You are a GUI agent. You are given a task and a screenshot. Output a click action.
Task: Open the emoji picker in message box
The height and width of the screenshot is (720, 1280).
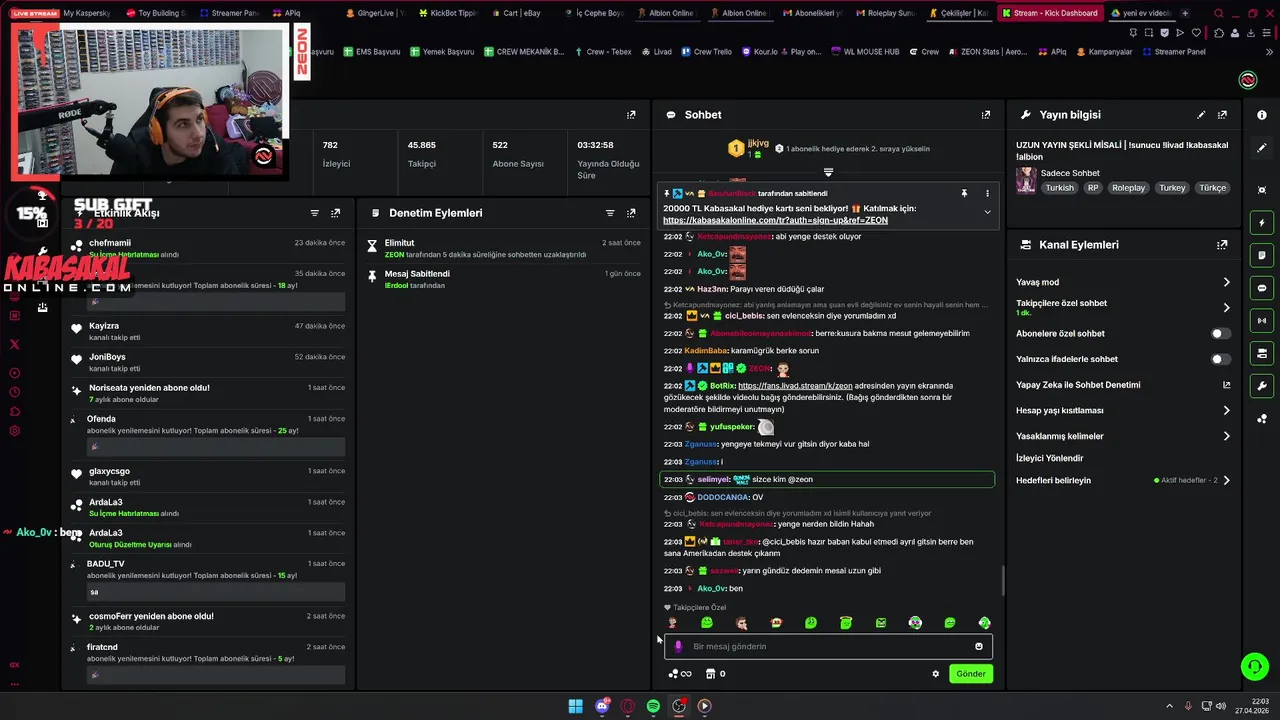tap(979, 646)
